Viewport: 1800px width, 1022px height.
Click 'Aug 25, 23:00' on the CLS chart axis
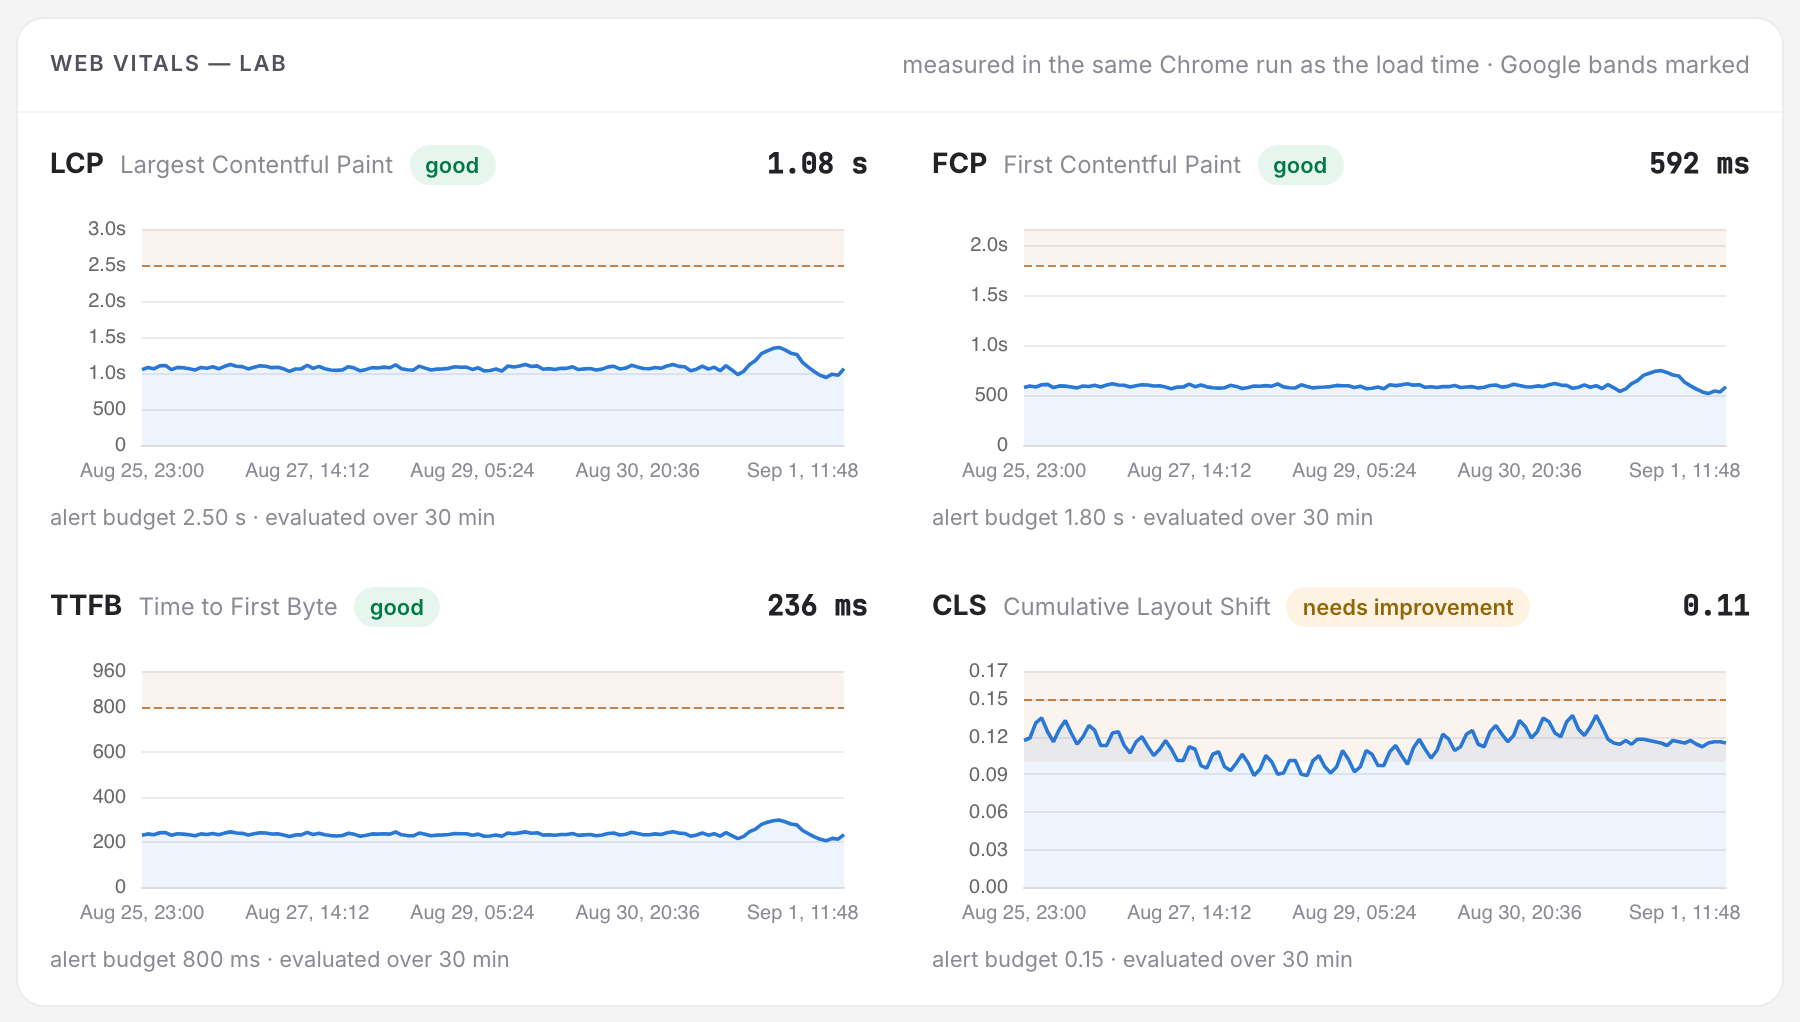pos(1024,913)
